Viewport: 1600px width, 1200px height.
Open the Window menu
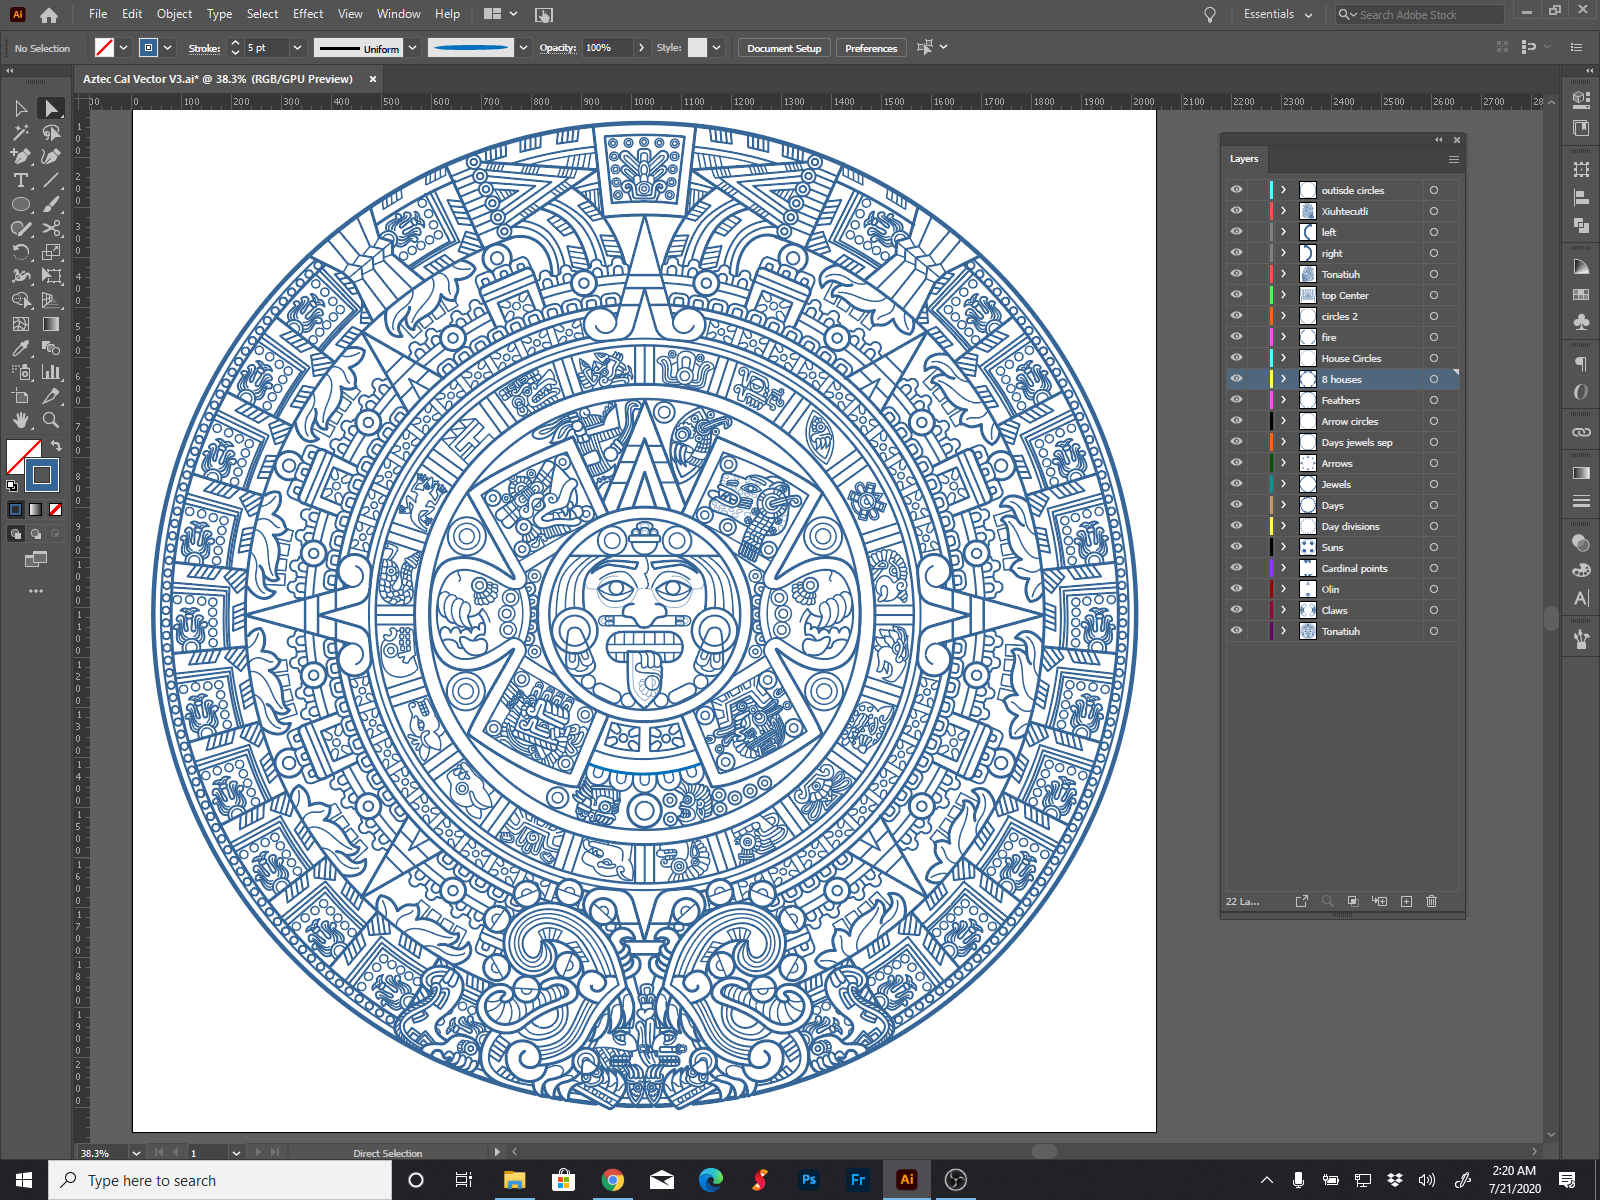pyautogui.click(x=399, y=14)
